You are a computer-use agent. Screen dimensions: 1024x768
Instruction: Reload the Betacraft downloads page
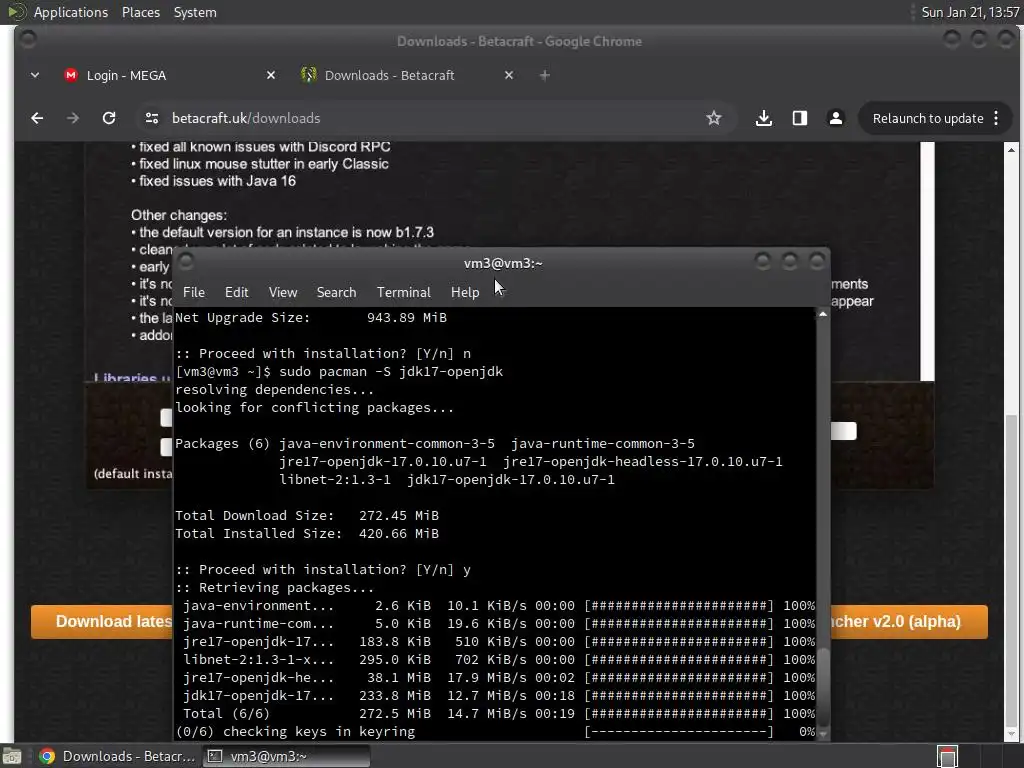pyautogui.click(x=109, y=118)
